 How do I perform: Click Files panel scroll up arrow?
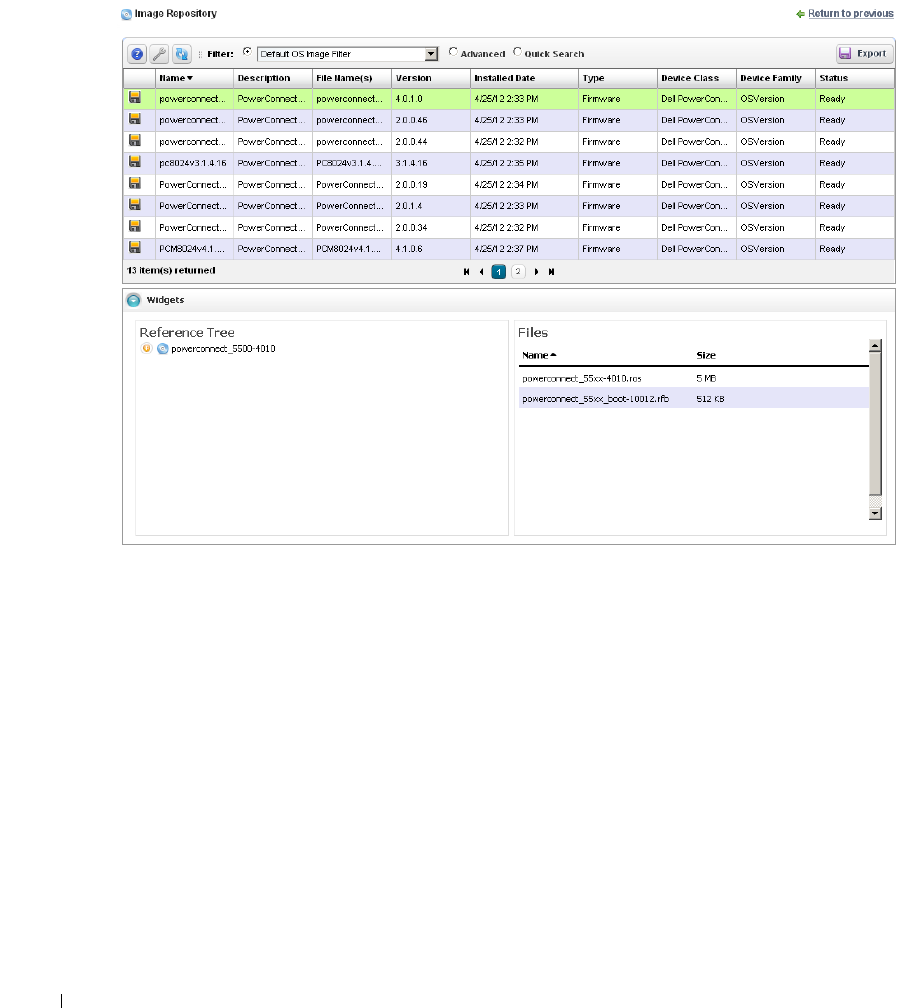[x=875, y=346]
